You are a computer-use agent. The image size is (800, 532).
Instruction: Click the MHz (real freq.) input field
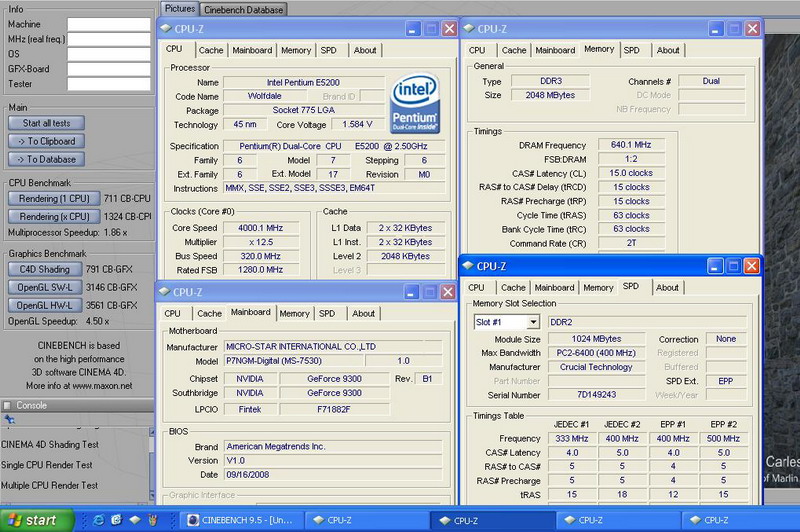pyautogui.click(x=109, y=39)
